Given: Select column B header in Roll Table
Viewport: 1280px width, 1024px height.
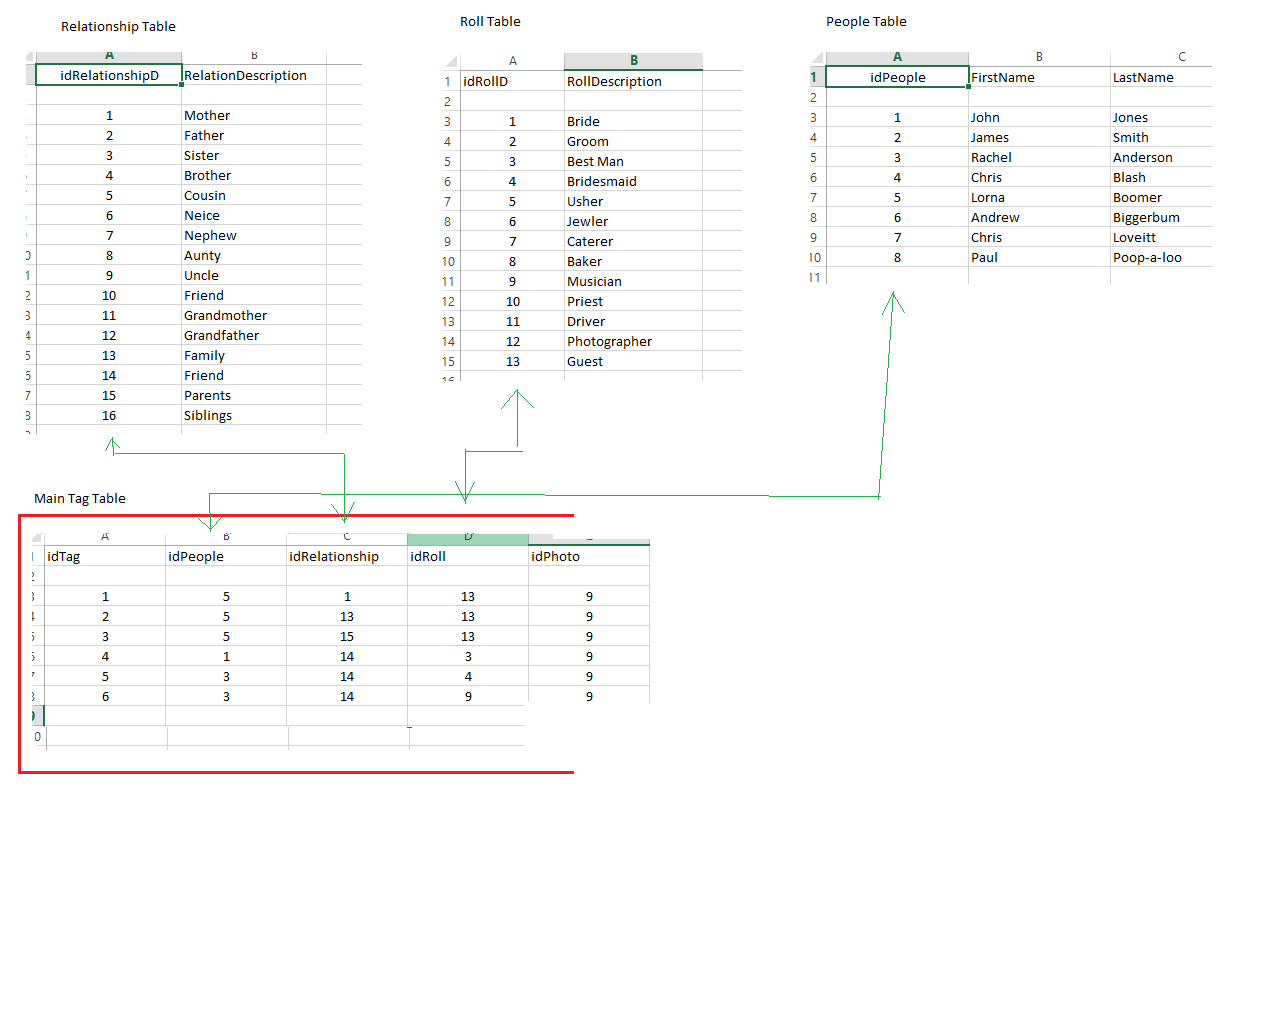Looking at the screenshot, I should [x=633, y=61].
